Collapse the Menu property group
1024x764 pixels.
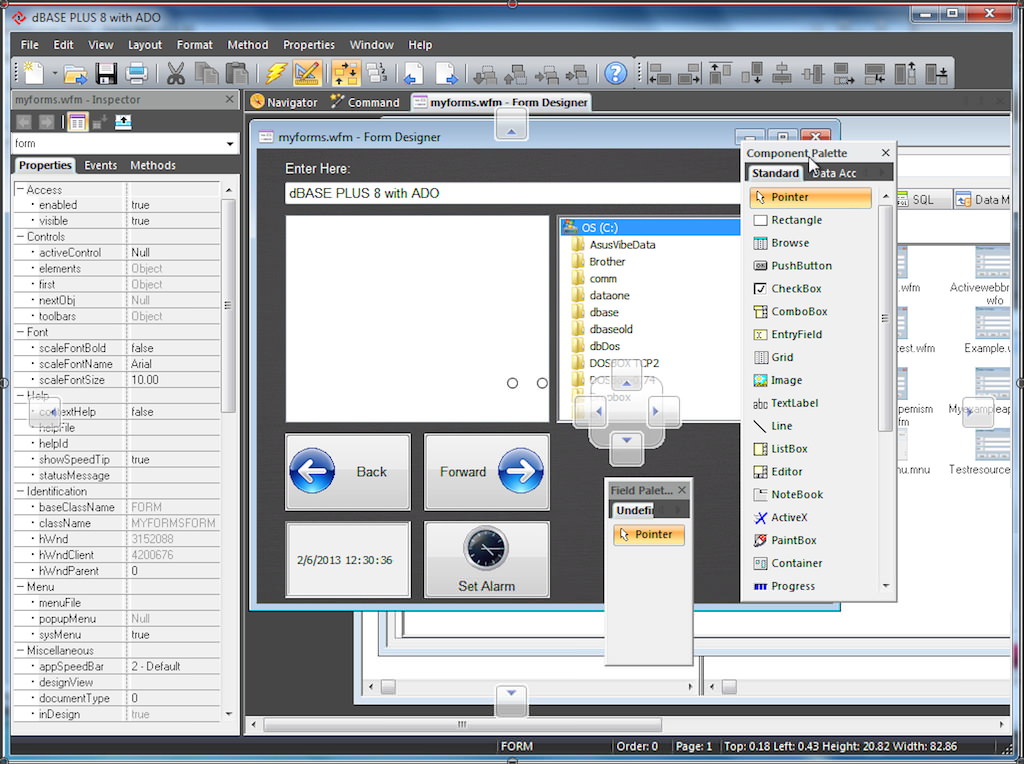(20, 586)
